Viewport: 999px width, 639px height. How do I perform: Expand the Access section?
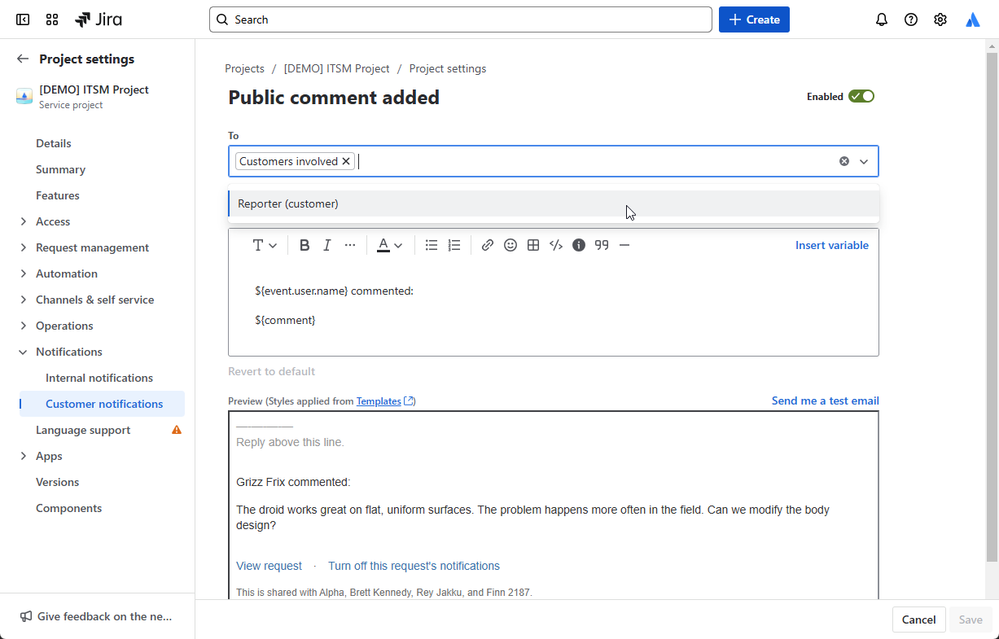tap(24, 222)
